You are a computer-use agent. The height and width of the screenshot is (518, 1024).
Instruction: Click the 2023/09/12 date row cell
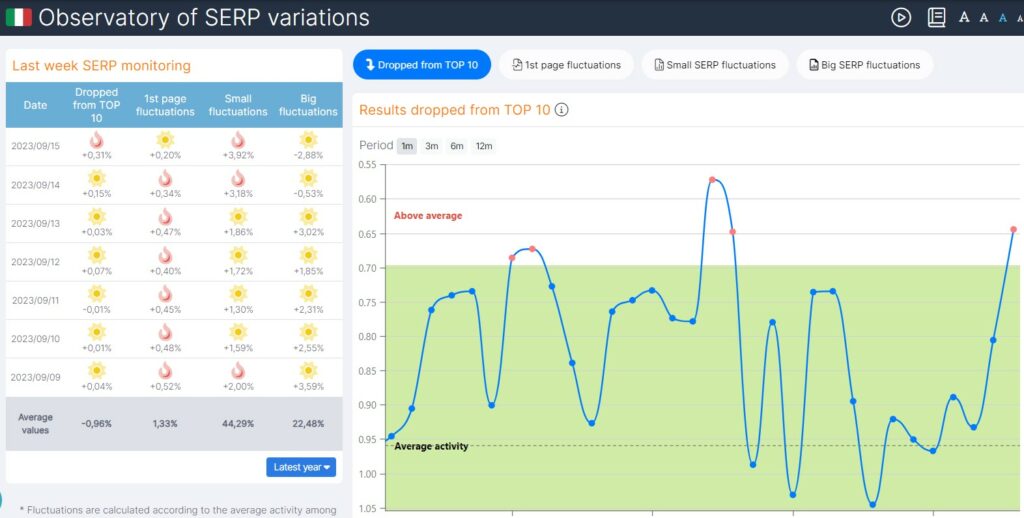[x=35, y=262]
